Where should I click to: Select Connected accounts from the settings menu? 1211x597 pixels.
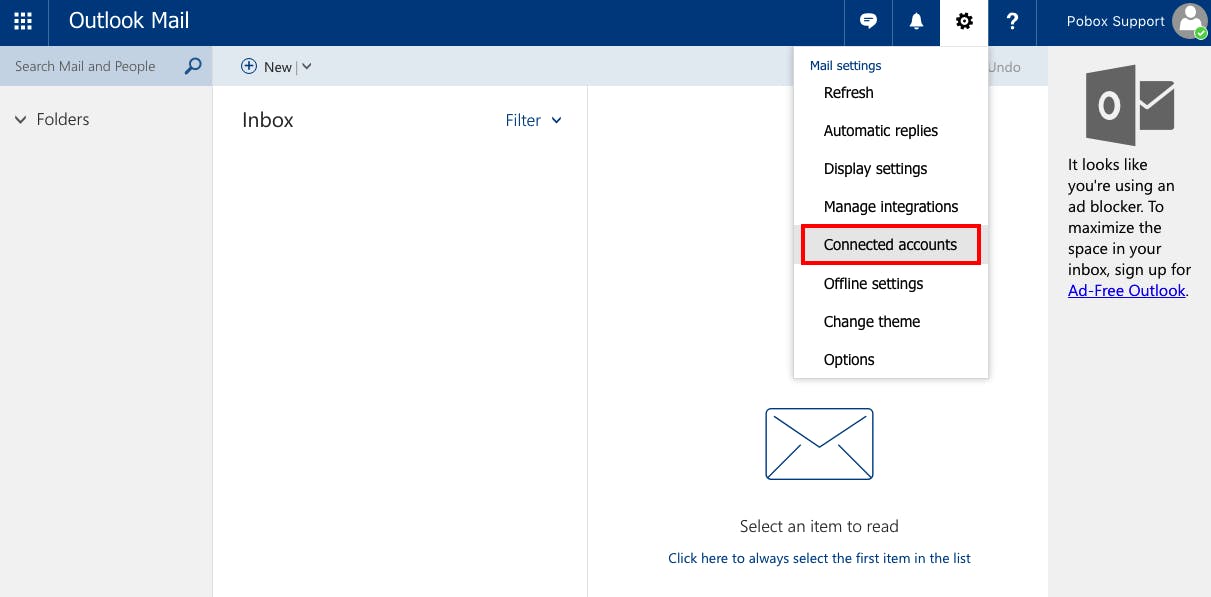tap(889, 244)
